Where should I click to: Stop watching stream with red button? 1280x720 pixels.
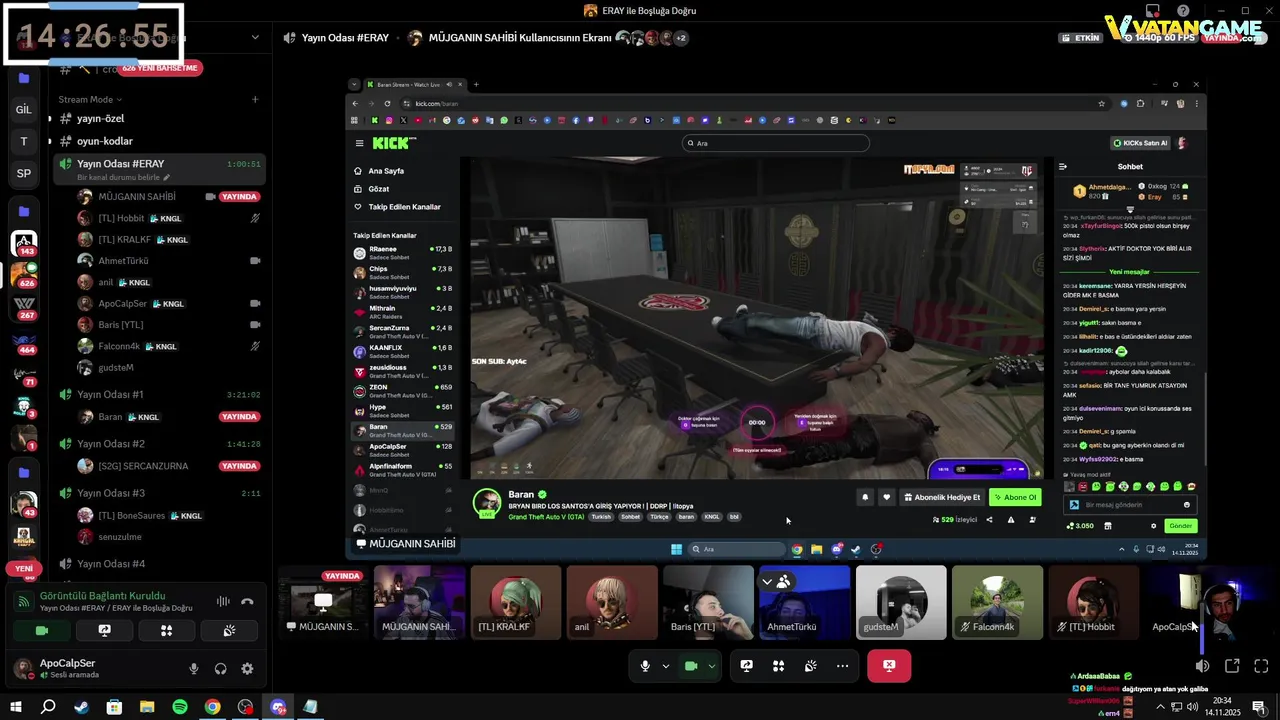tap(889, 666)
